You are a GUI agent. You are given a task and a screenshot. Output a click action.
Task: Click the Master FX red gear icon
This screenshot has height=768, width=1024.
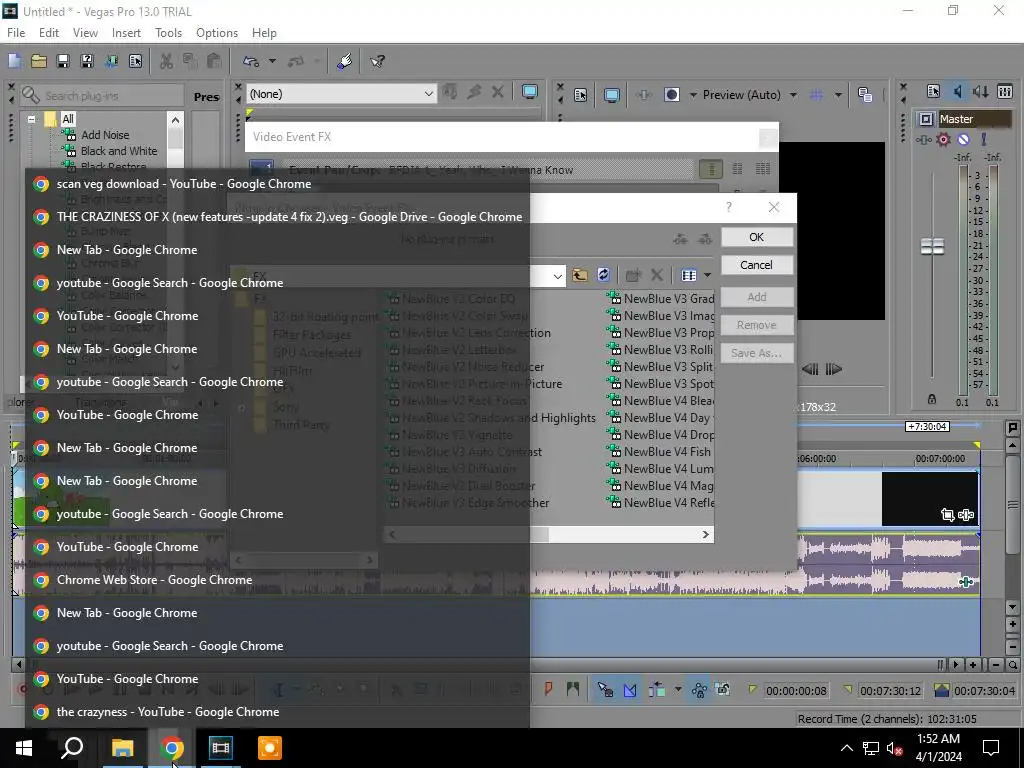point(943,139)
